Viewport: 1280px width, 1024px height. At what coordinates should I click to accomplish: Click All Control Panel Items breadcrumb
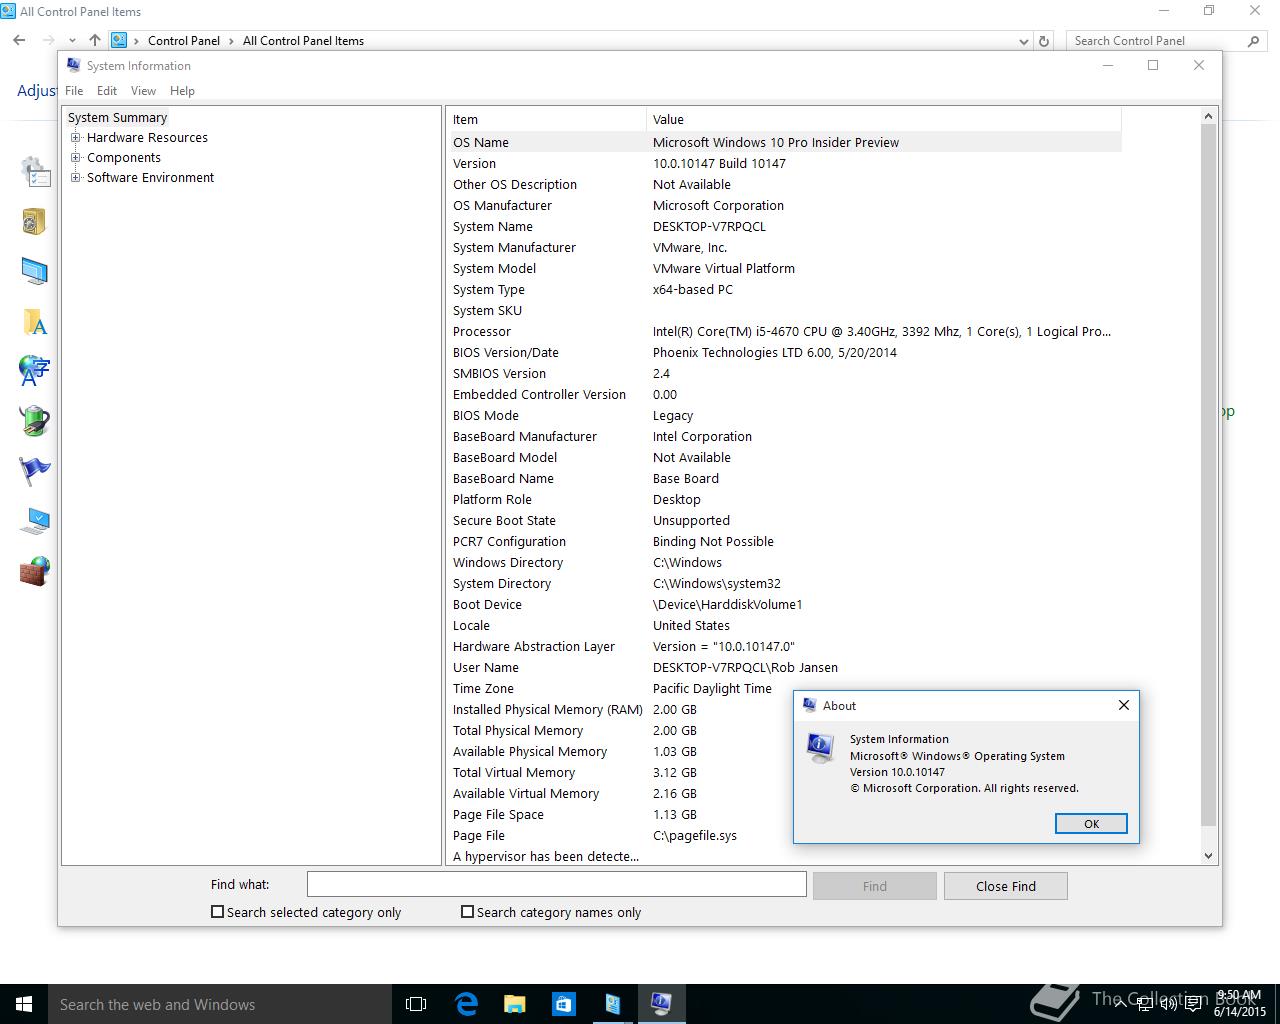pos(303,41)
